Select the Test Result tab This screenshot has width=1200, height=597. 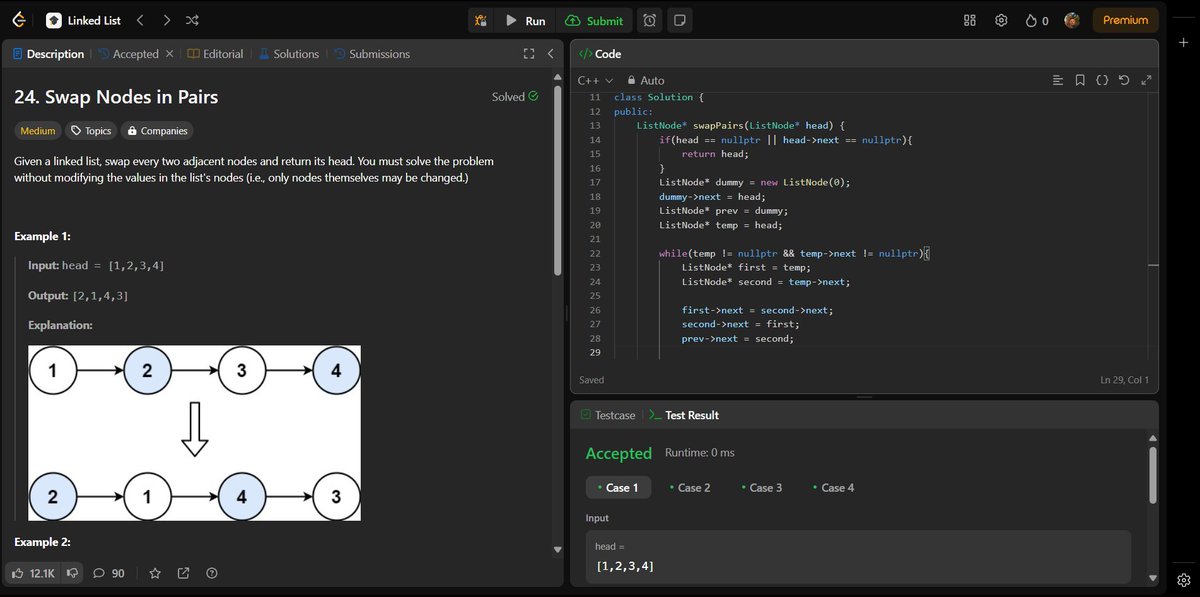[x=684, y=415]
